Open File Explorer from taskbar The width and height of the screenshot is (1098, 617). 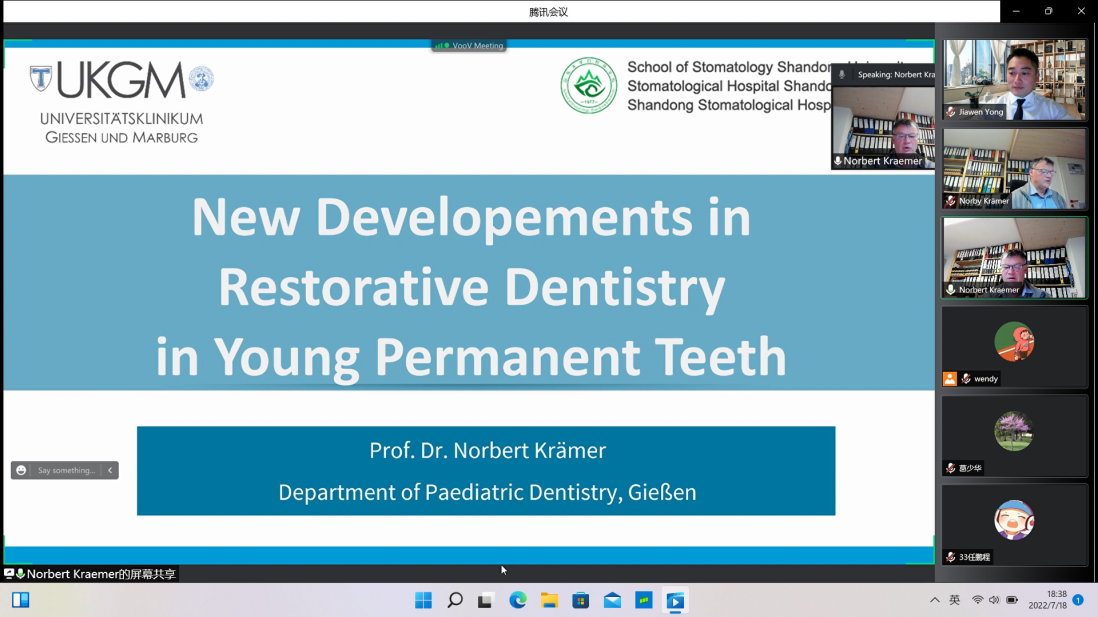pos(549,600)
